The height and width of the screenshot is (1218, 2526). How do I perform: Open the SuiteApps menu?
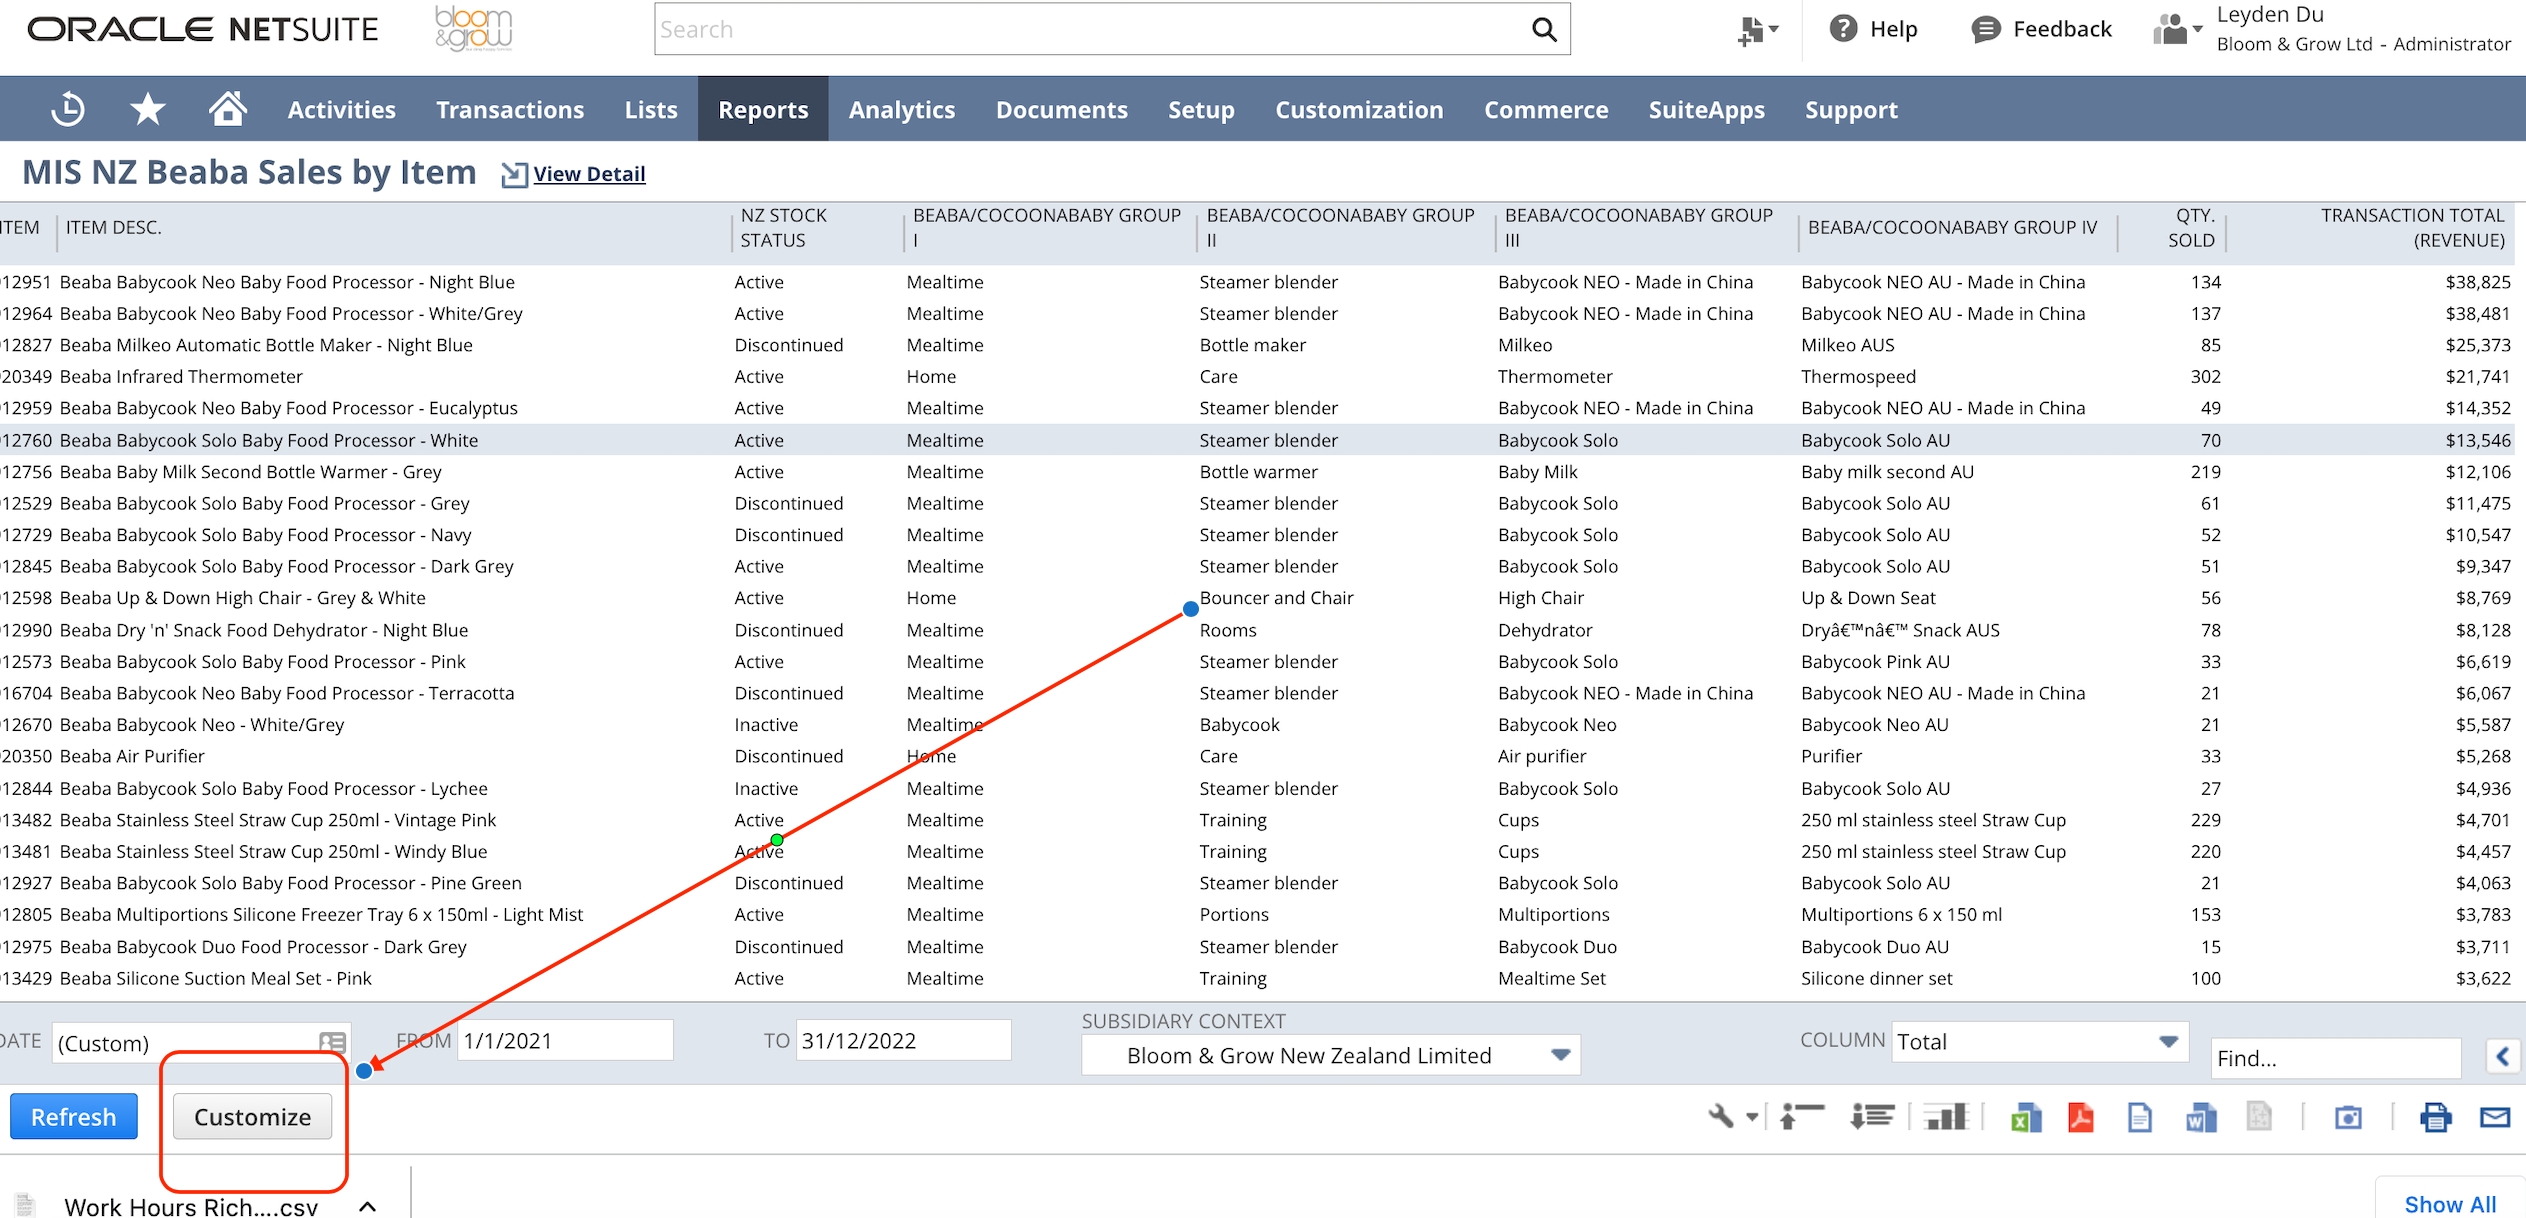1706,109
